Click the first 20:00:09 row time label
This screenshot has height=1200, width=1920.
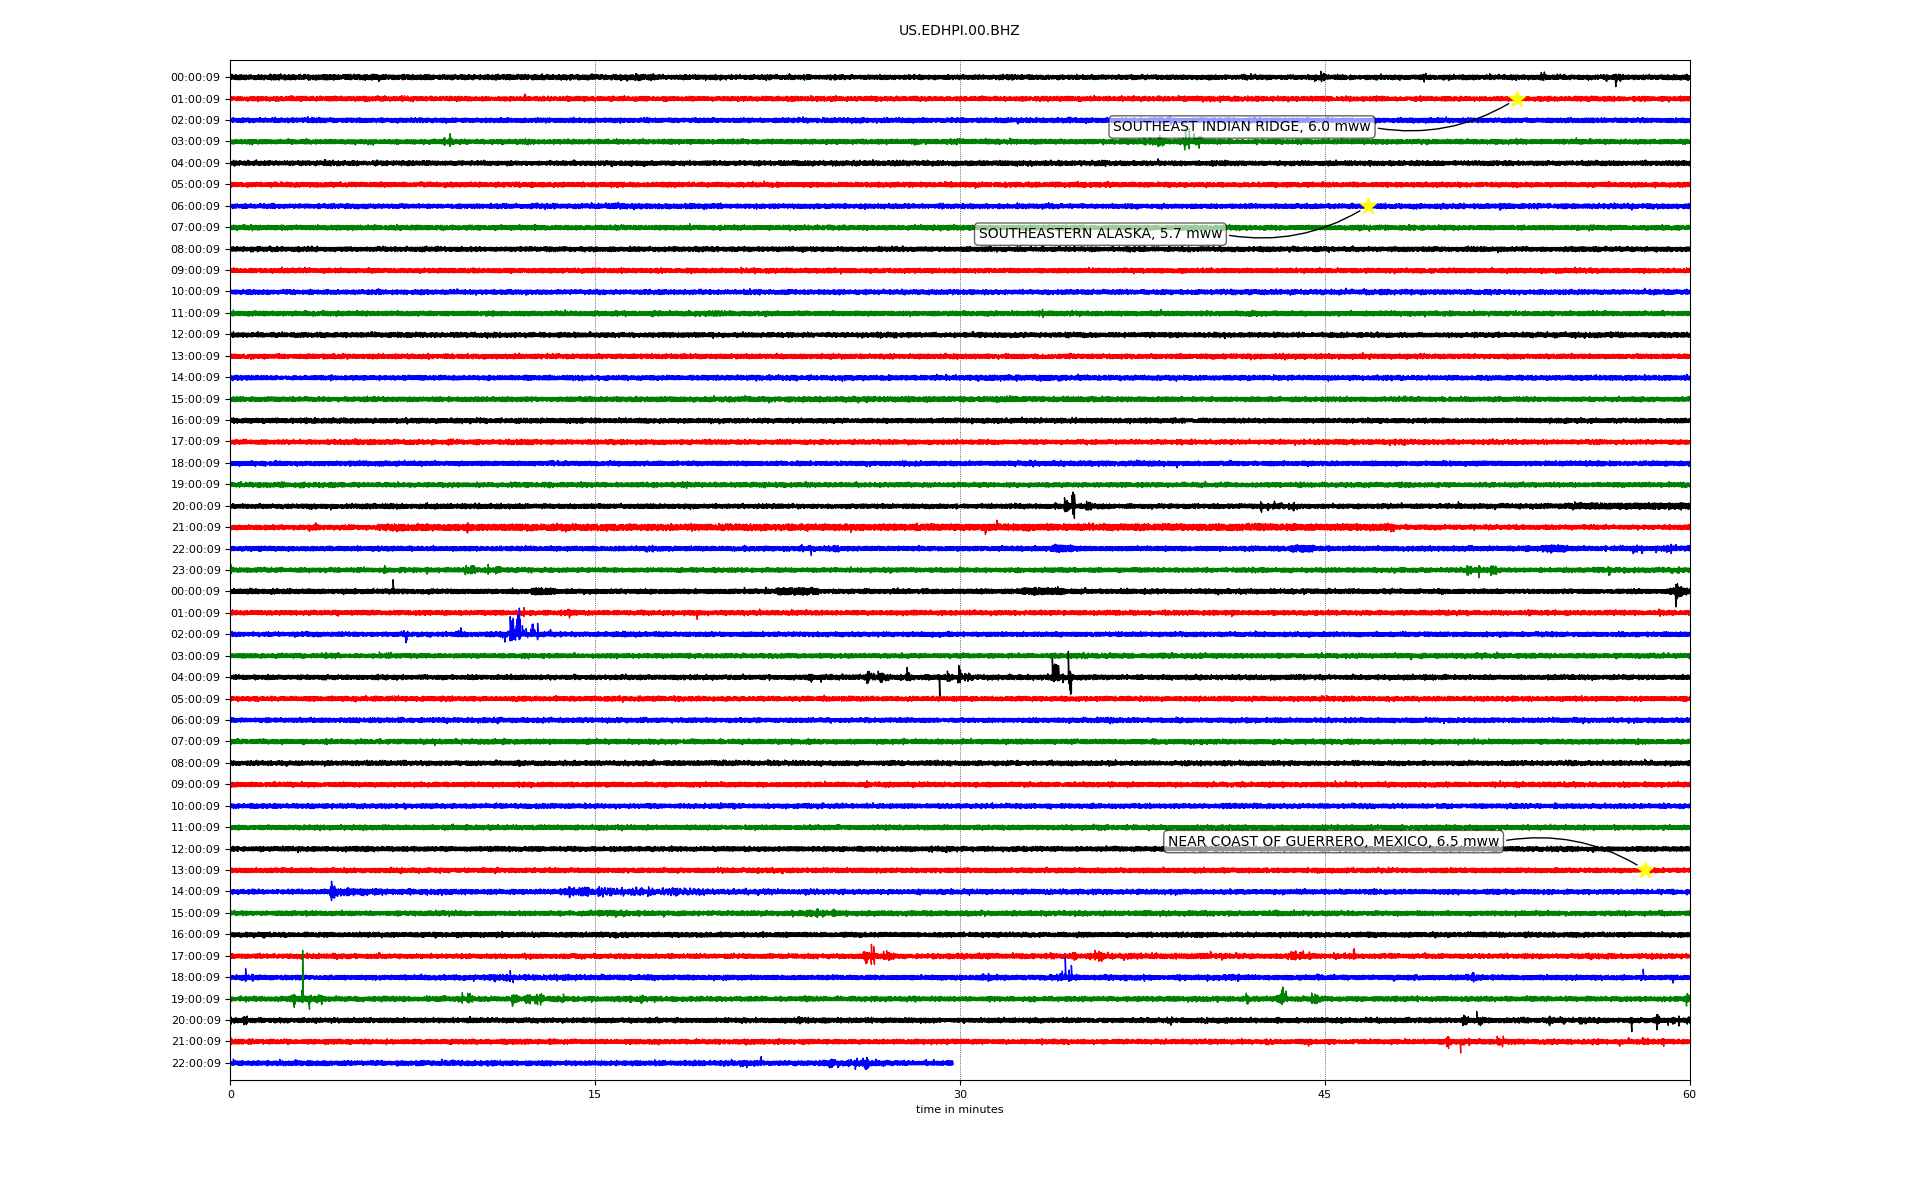195,507
